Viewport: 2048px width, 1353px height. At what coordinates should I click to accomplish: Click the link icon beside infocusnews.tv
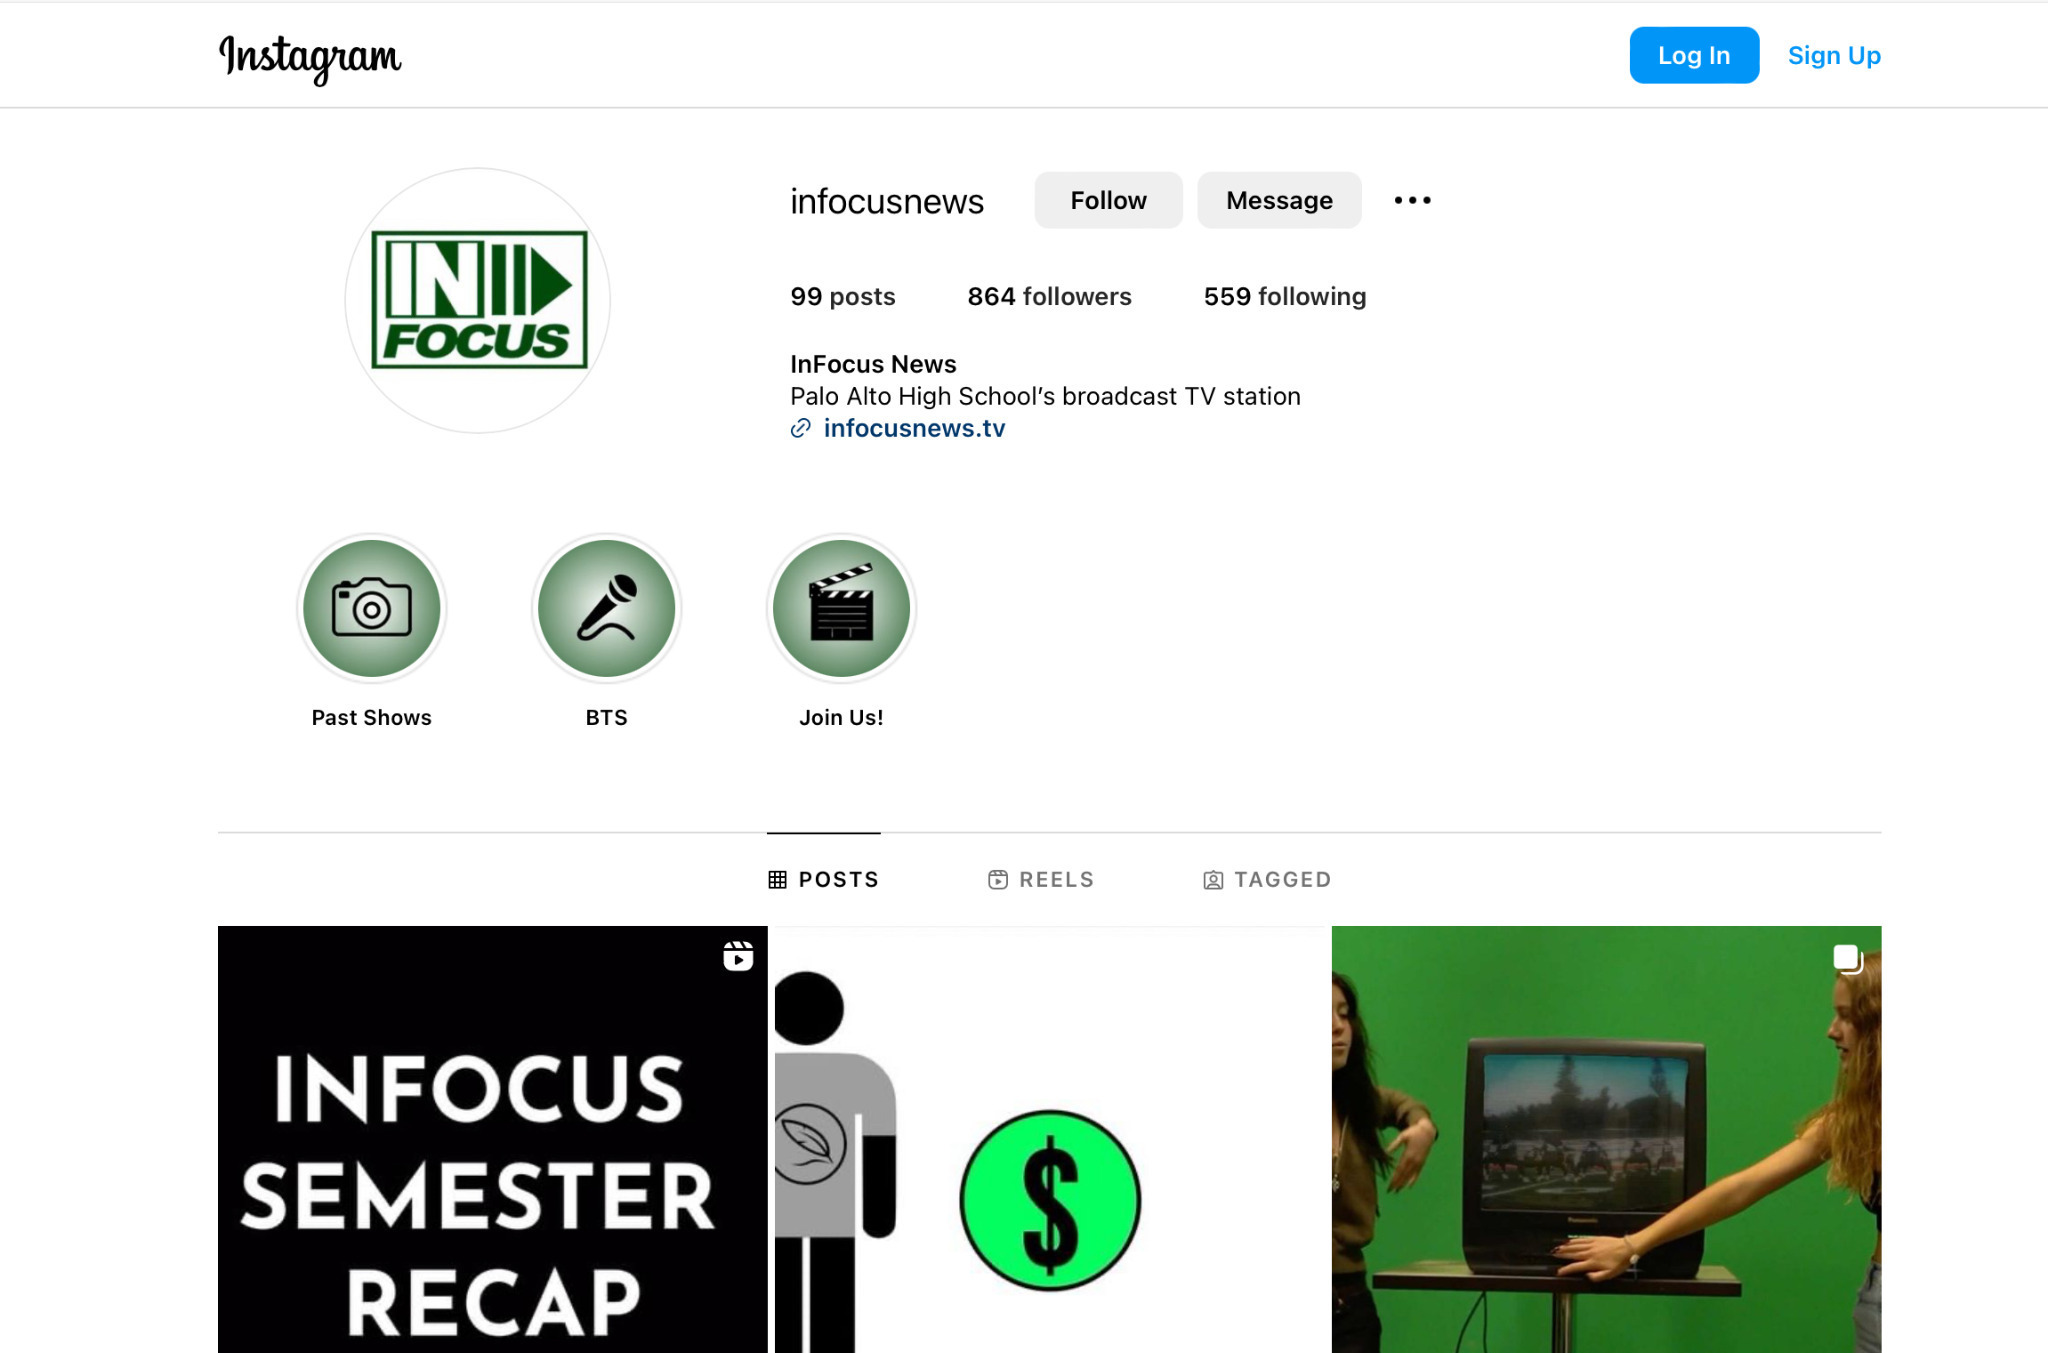pos(800,428)
